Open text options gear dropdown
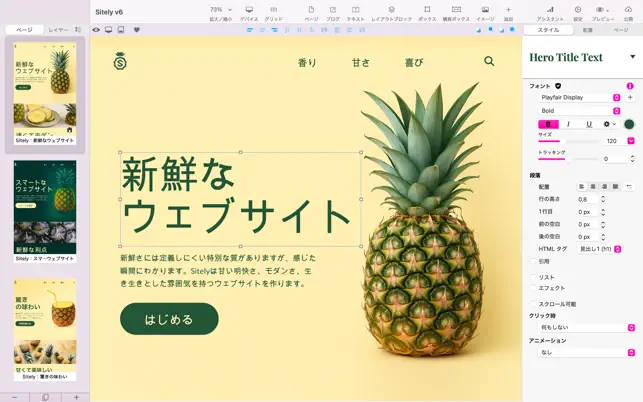The height and width of the screenshot is (402, 643). (x=609, y=124)
